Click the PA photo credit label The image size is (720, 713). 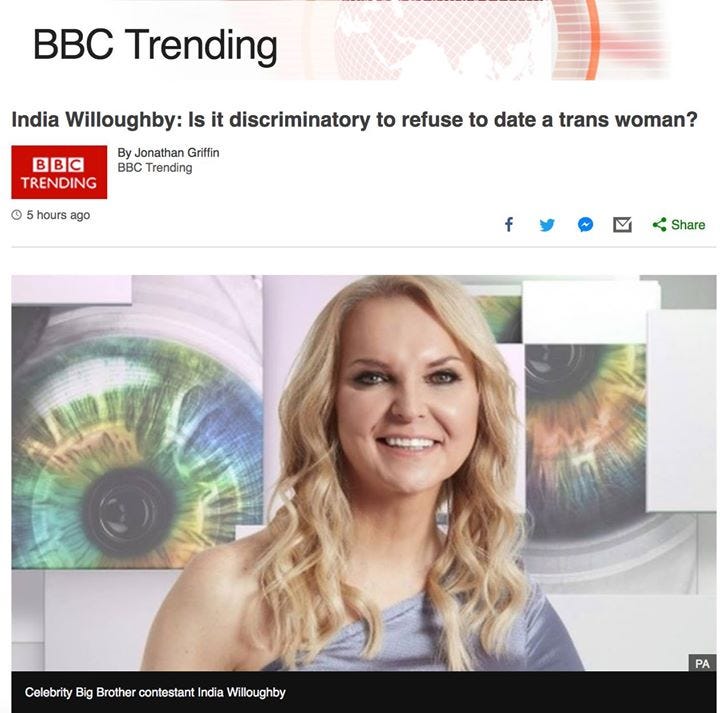click(702, 663)
